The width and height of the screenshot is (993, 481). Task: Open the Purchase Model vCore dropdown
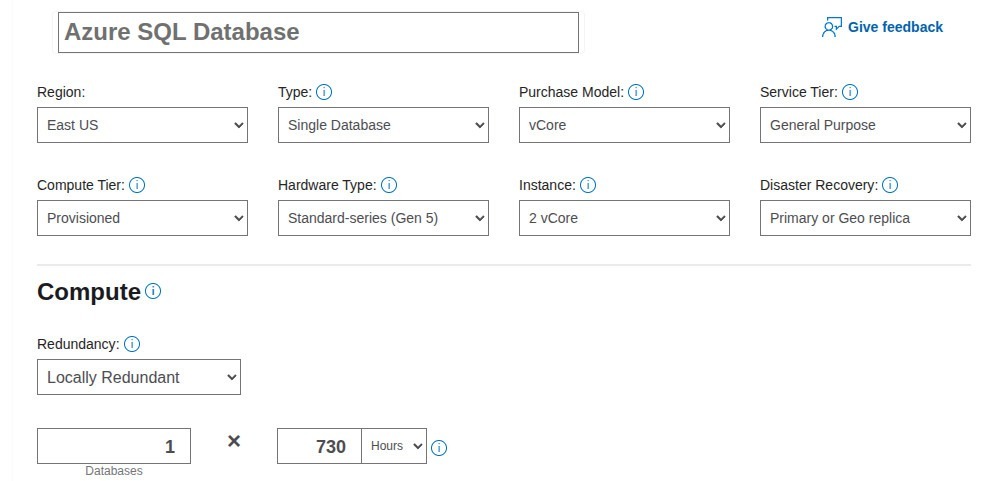click(624, 125)
